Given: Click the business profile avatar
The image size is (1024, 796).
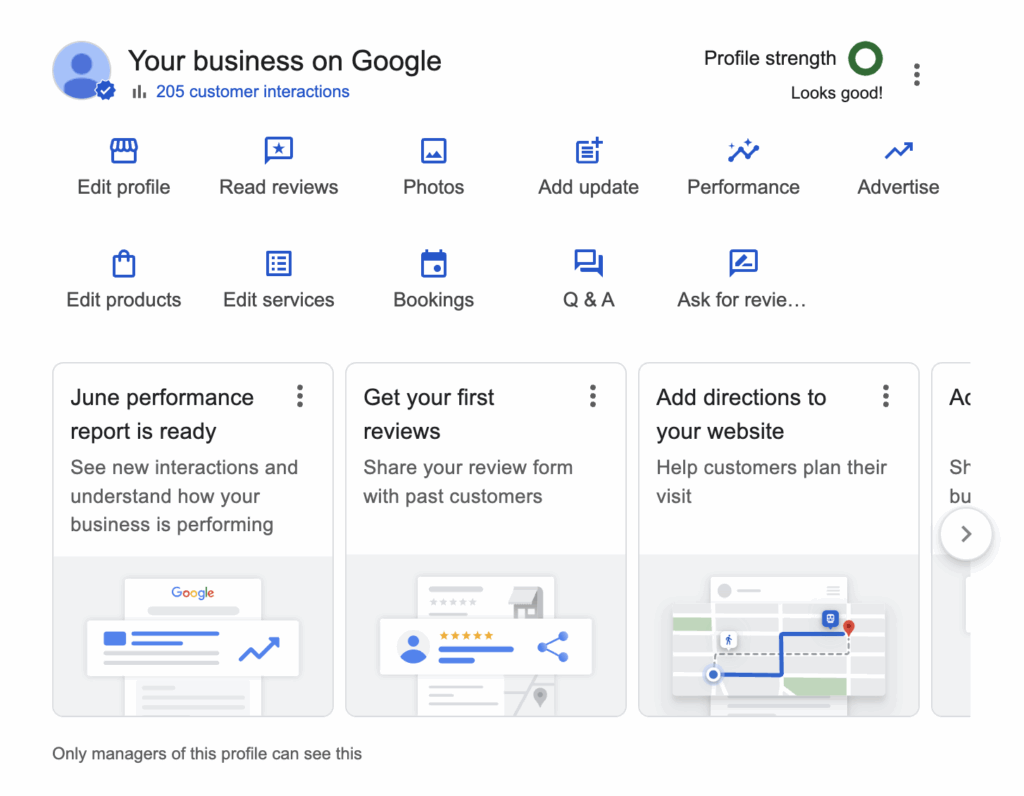Looking at the screenshot, I should click(82, 71).
